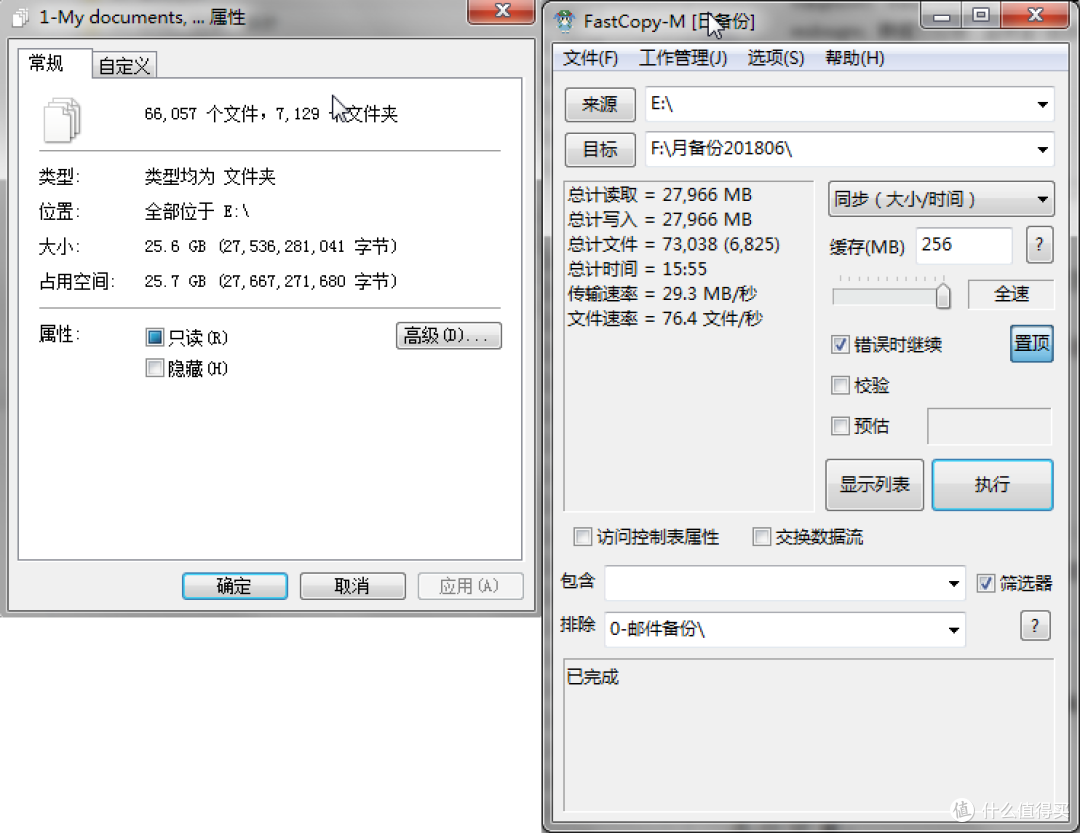Click the 全部位于 E:\ location text
Screen dimensions: 1080x833
point(197,211)
